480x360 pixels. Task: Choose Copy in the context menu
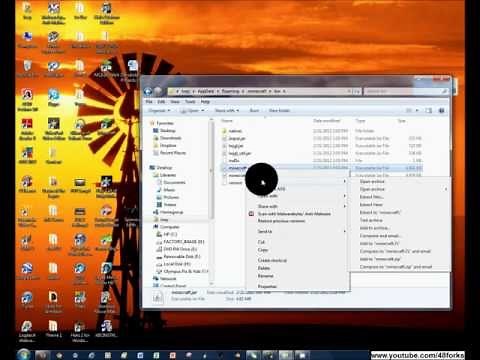coord(263,250)
